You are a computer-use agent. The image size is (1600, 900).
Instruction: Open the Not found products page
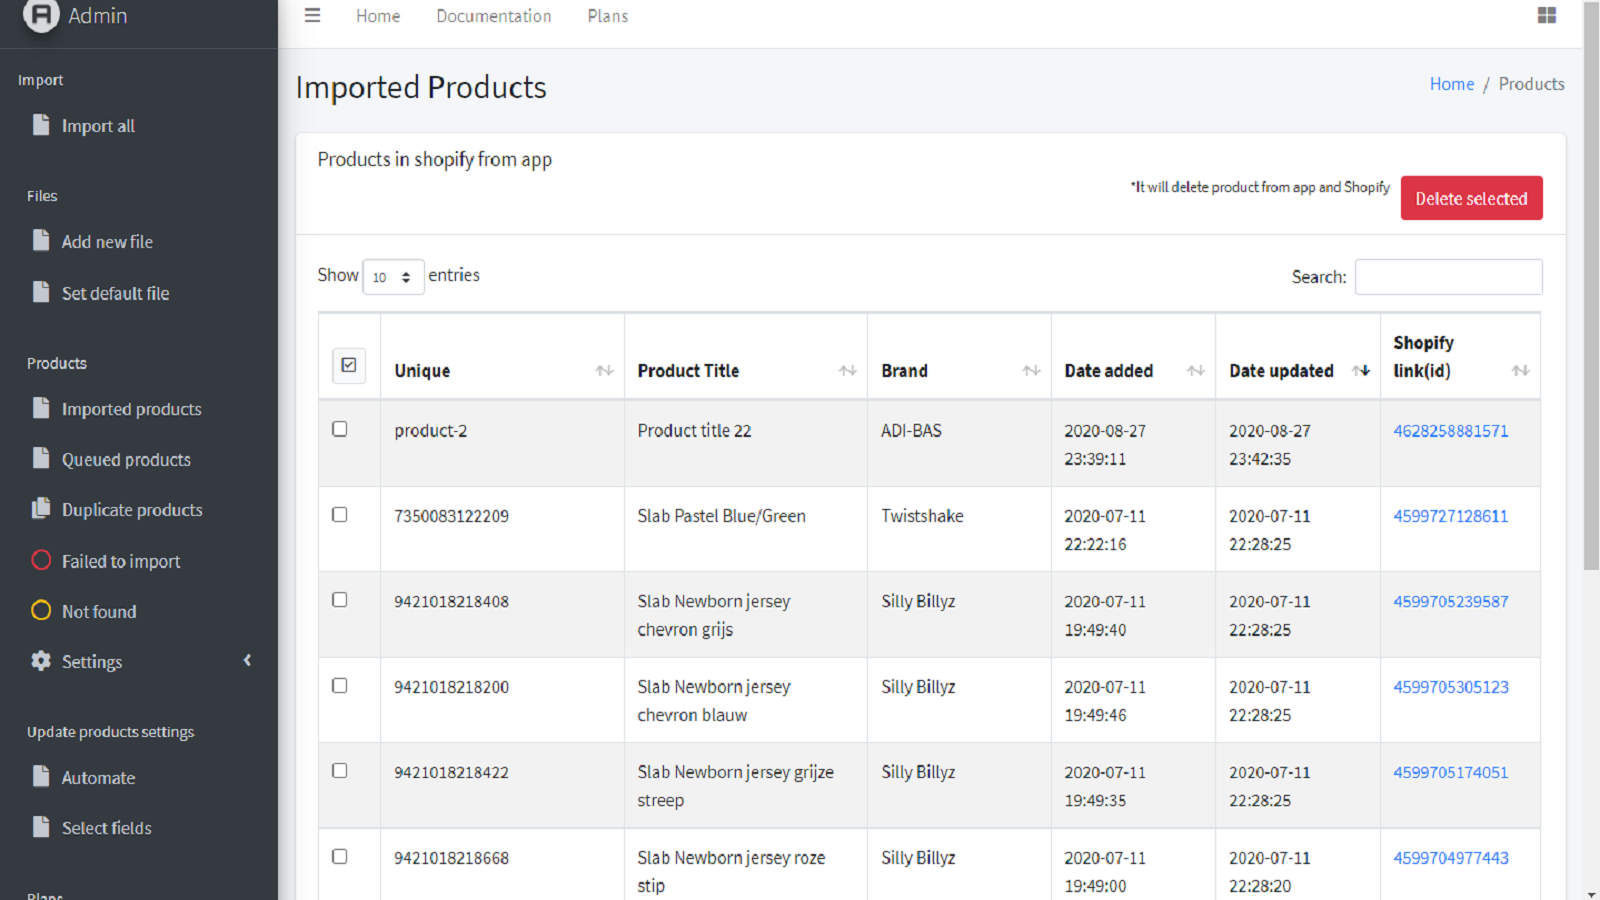tap(99, 611)
